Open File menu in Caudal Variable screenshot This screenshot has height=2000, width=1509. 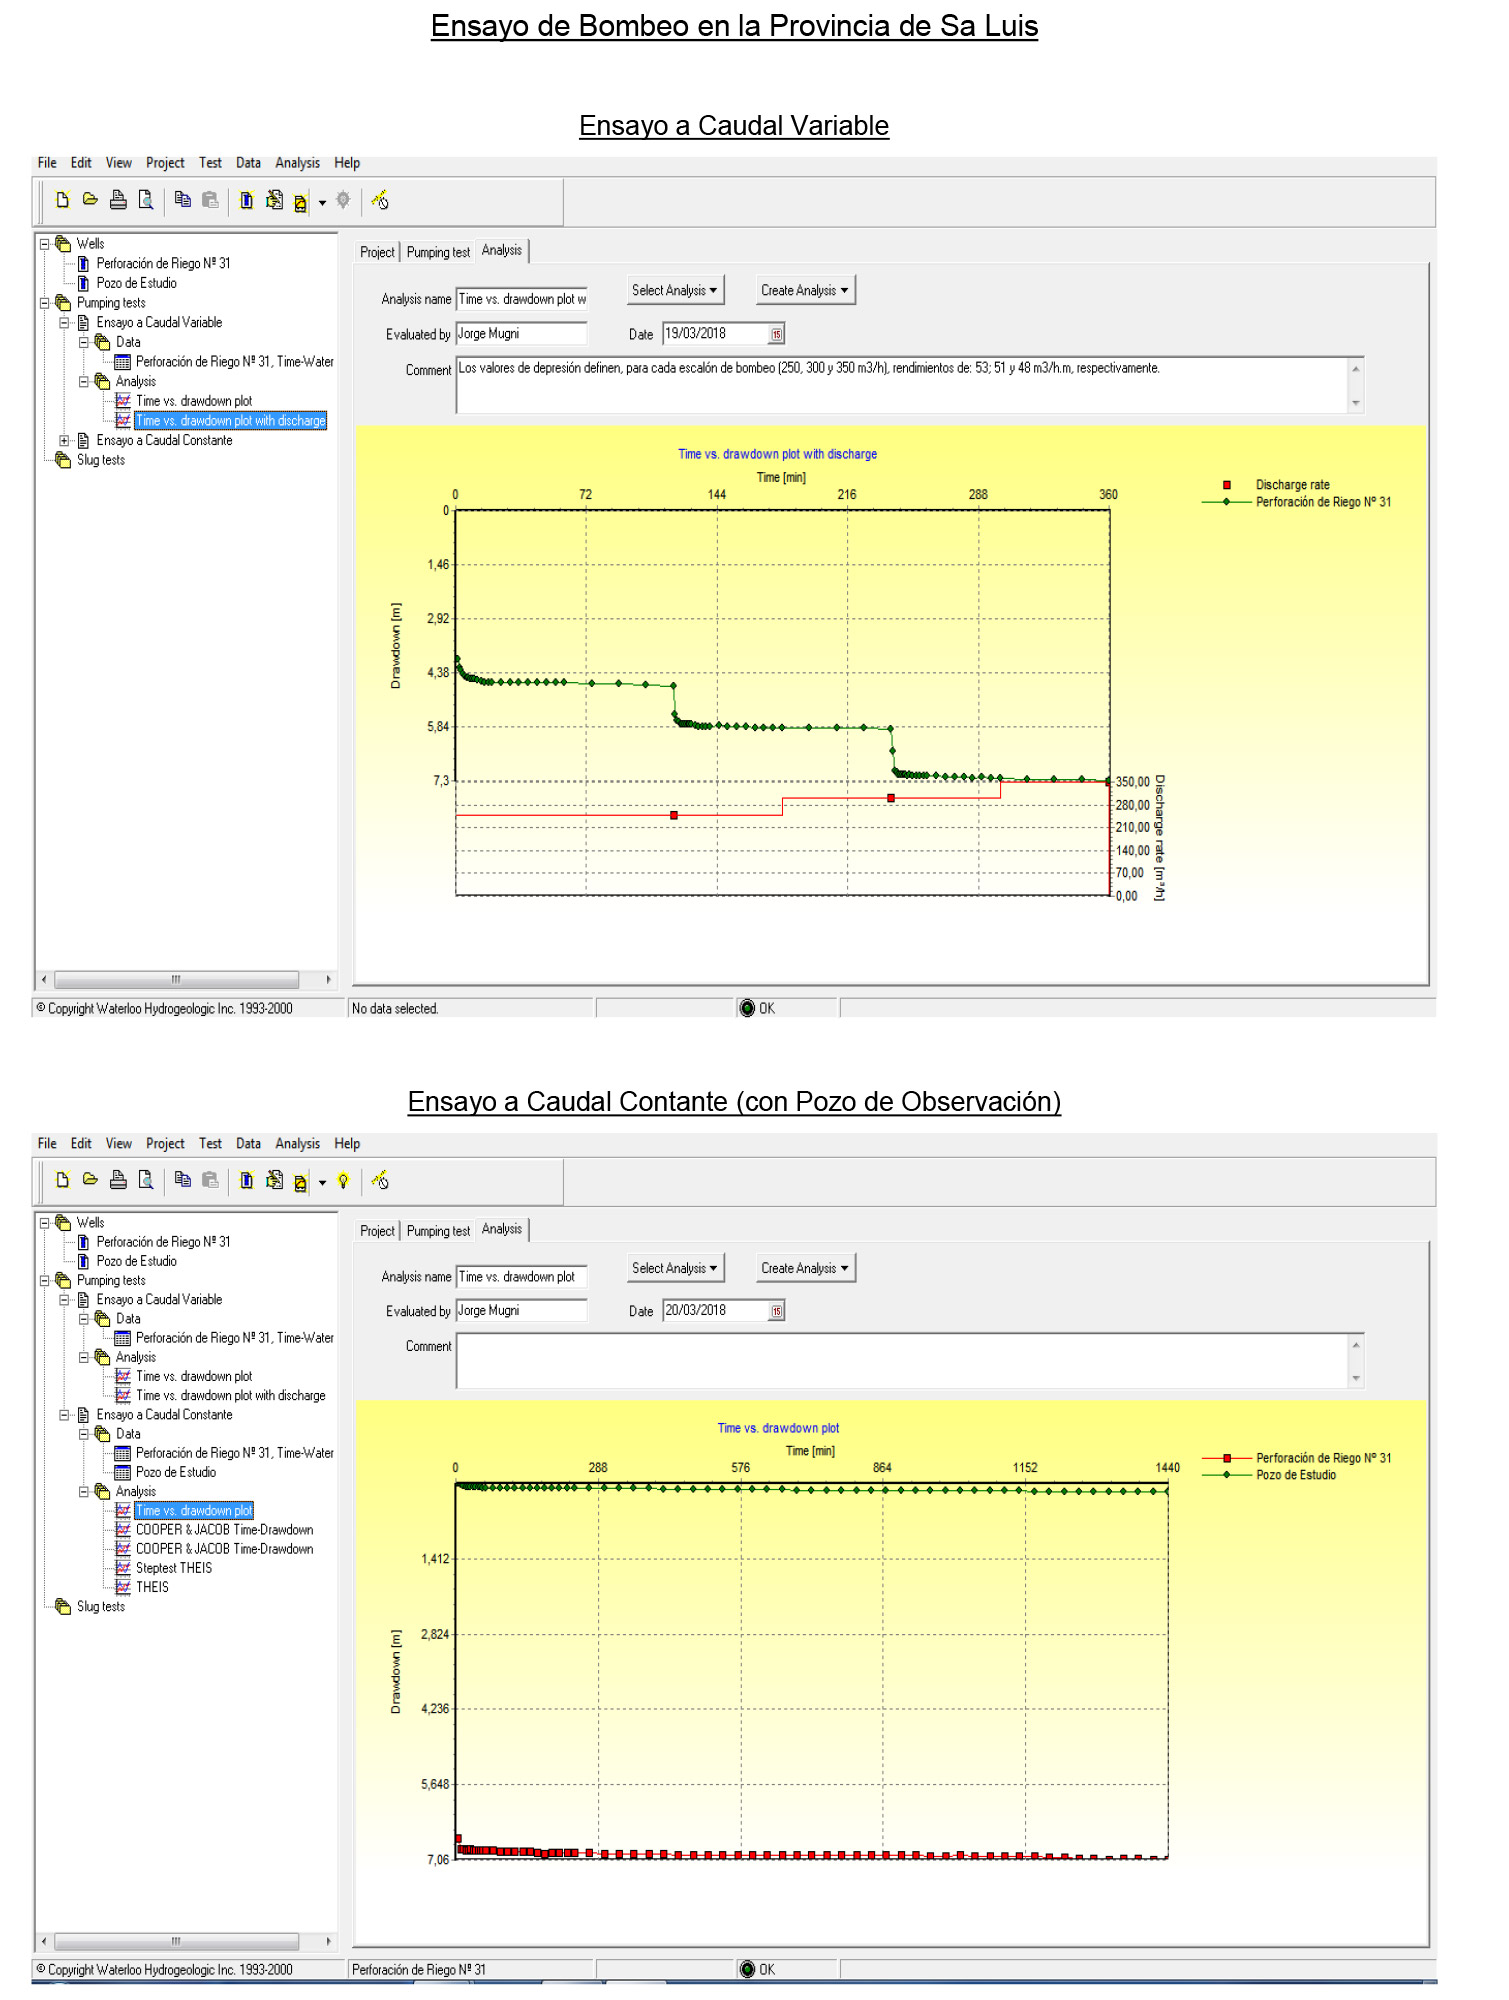pyautogui.click(x=47, y=163)
